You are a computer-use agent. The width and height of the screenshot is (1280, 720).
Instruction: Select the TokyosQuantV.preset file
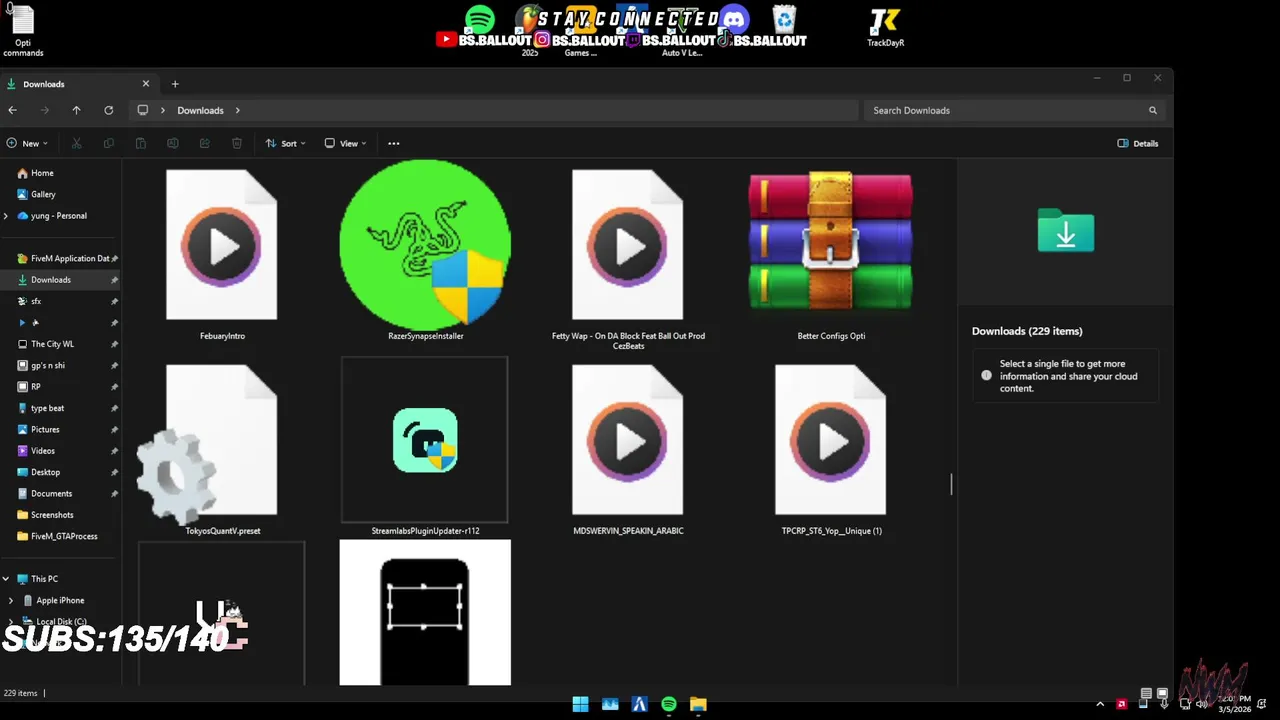coord(222,448)
